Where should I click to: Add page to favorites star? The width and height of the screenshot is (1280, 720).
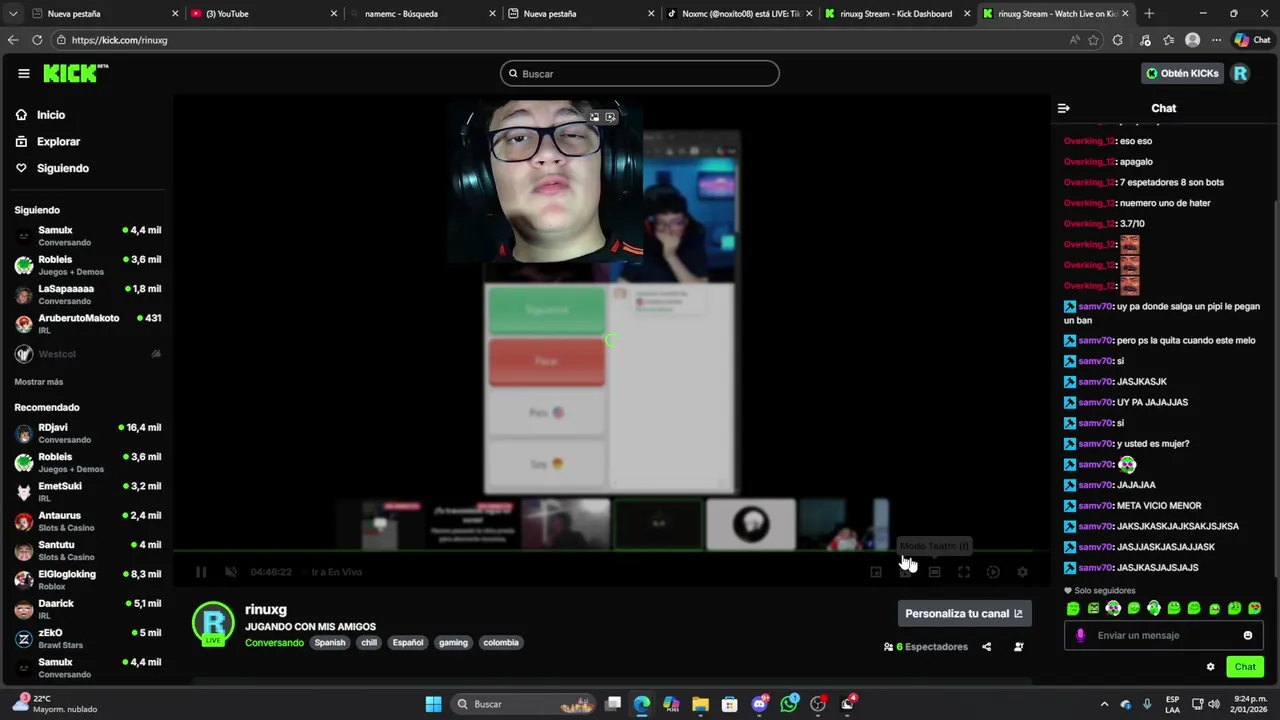click(x=1093, y=40)
